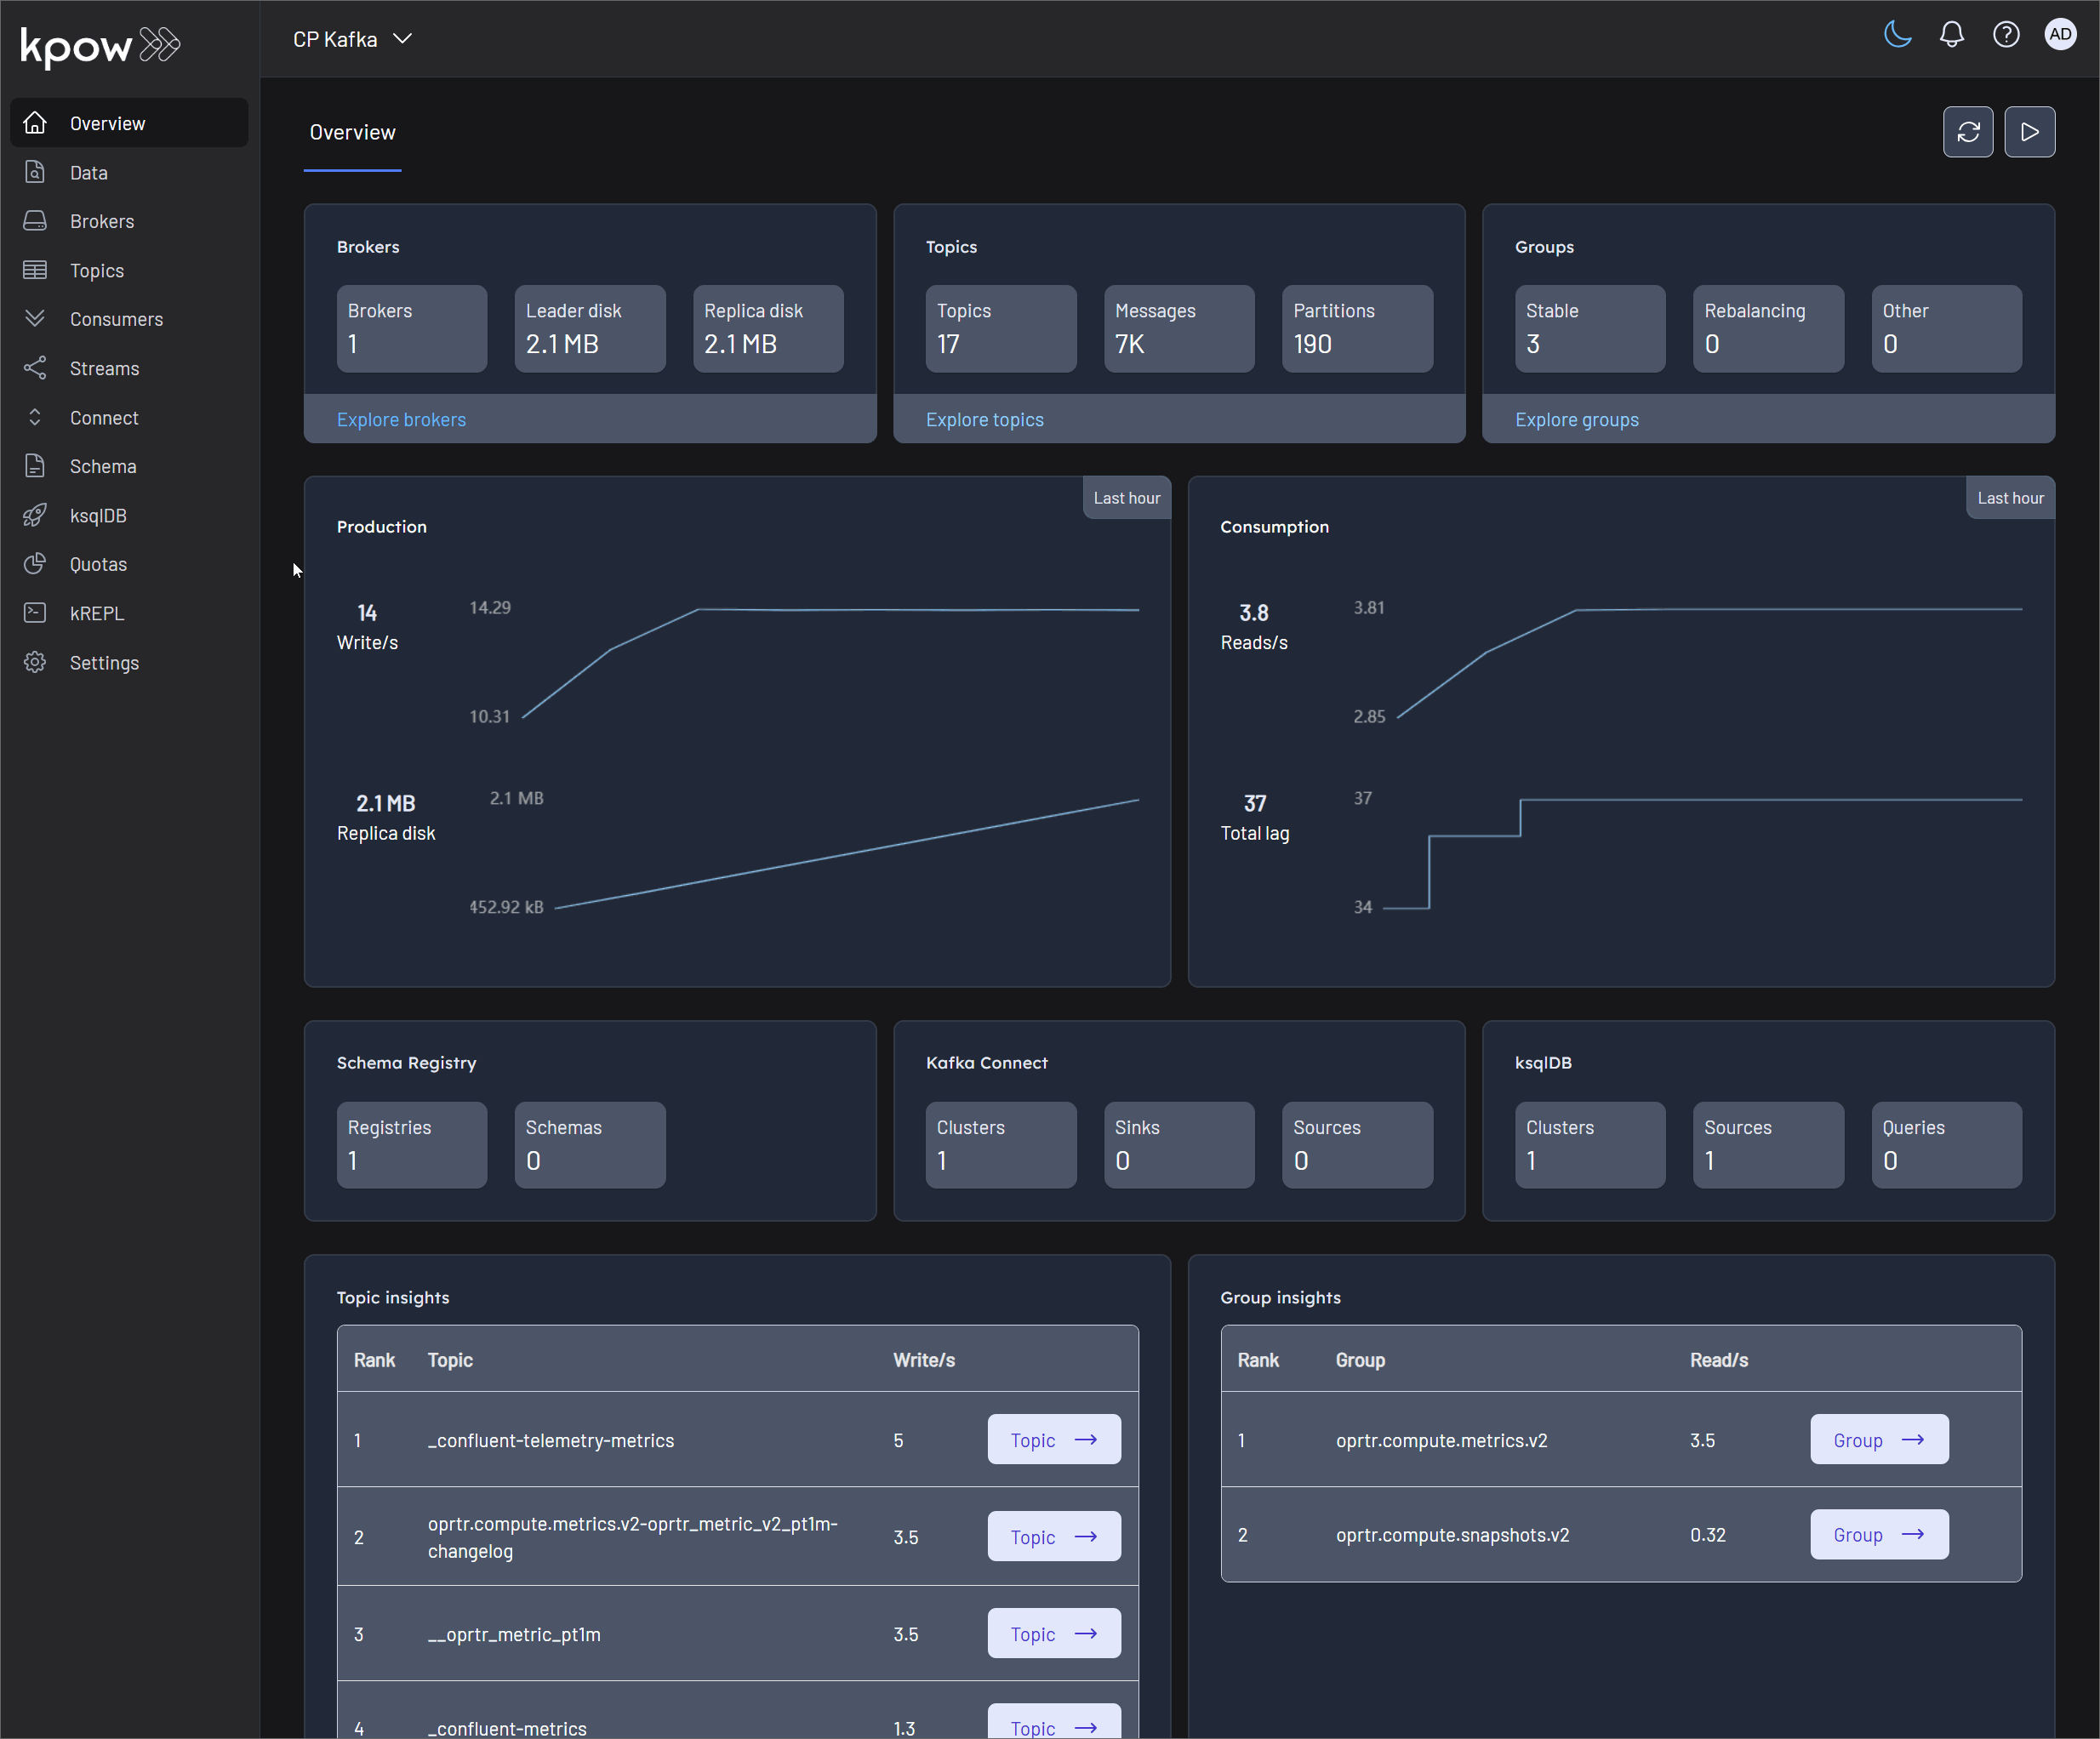Expand the CP Kafka cluster dropdown
2100x1739 pixels.
point(352,39)
